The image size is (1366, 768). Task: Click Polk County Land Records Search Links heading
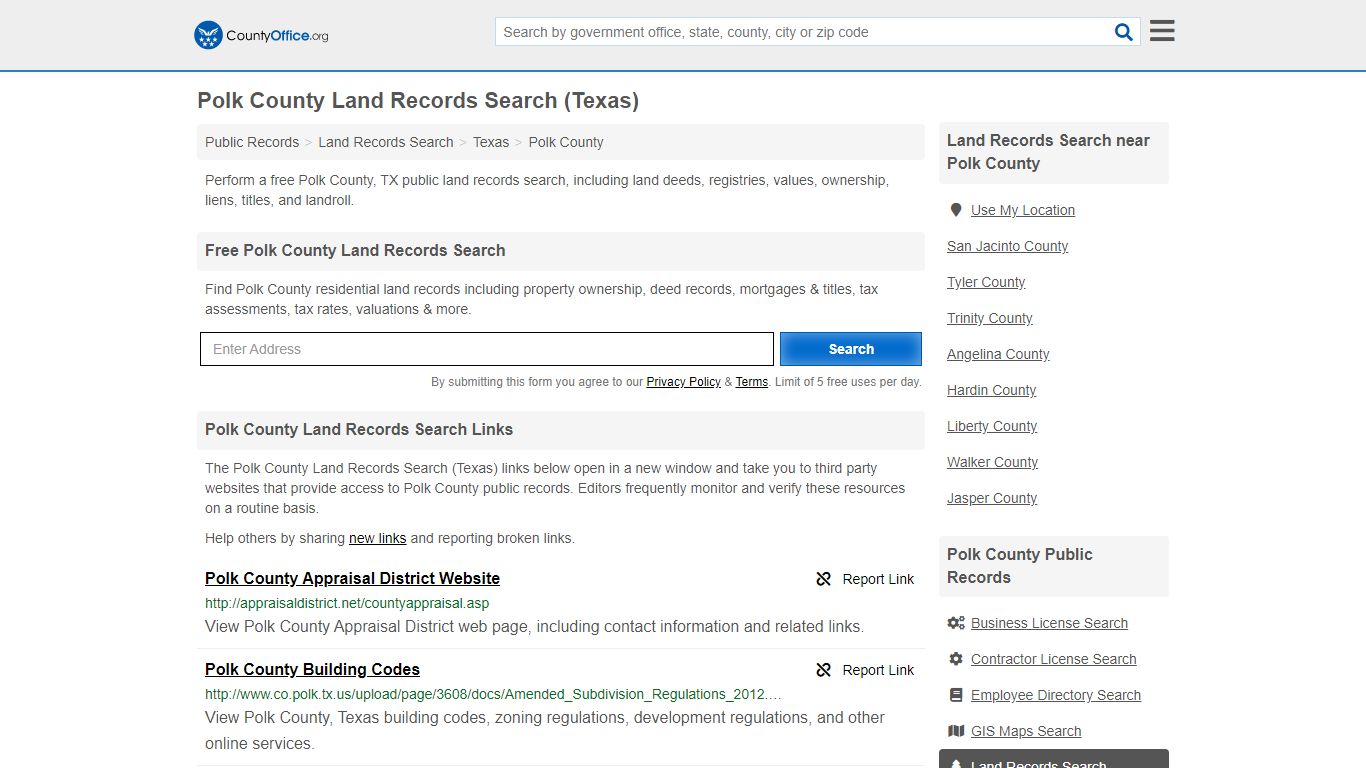pos(359,430)
